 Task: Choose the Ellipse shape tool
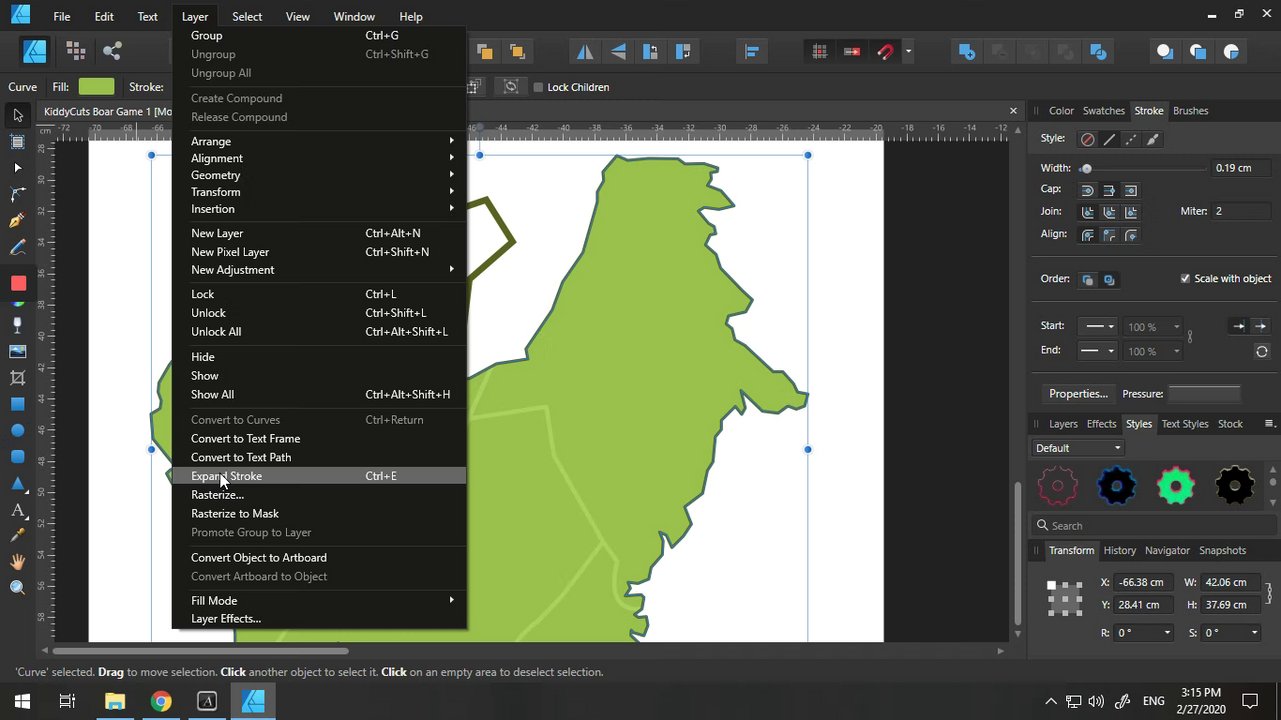pyautogui.click(x=17, y=430)
